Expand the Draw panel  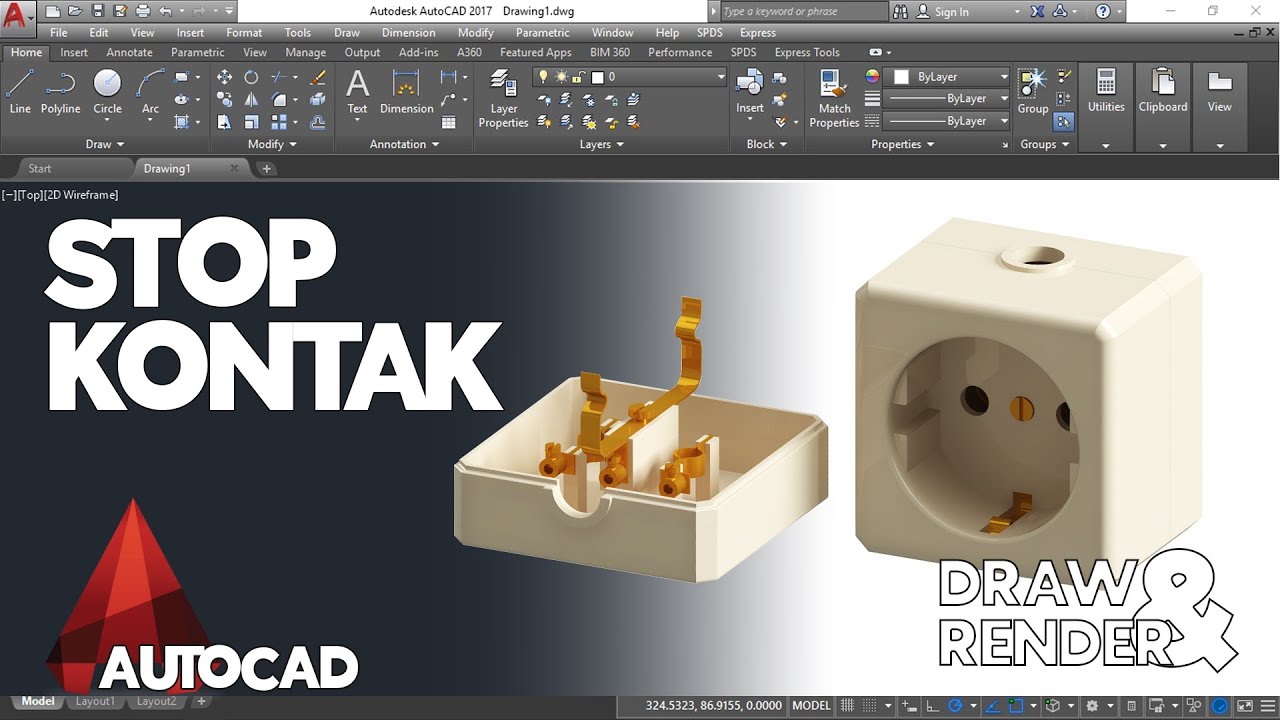click(x=105, y=144)
